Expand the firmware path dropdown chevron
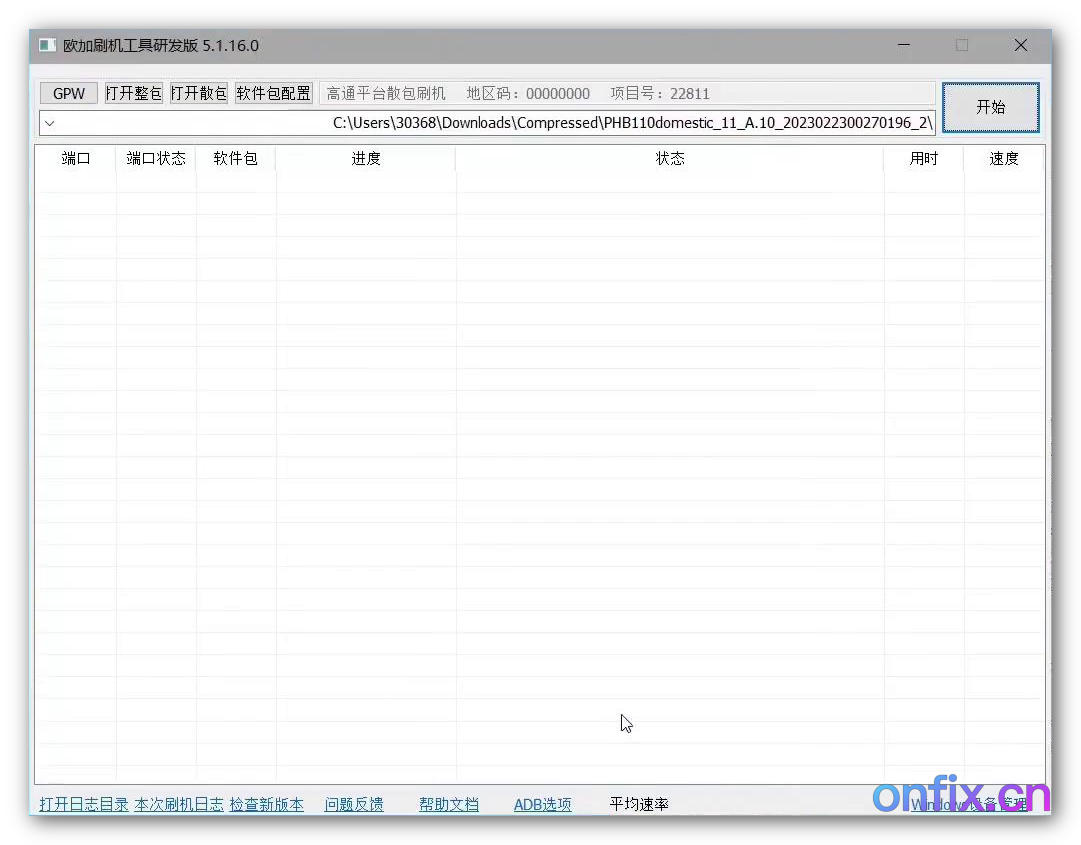This screenshot has height=845, width=1081. 49,123
